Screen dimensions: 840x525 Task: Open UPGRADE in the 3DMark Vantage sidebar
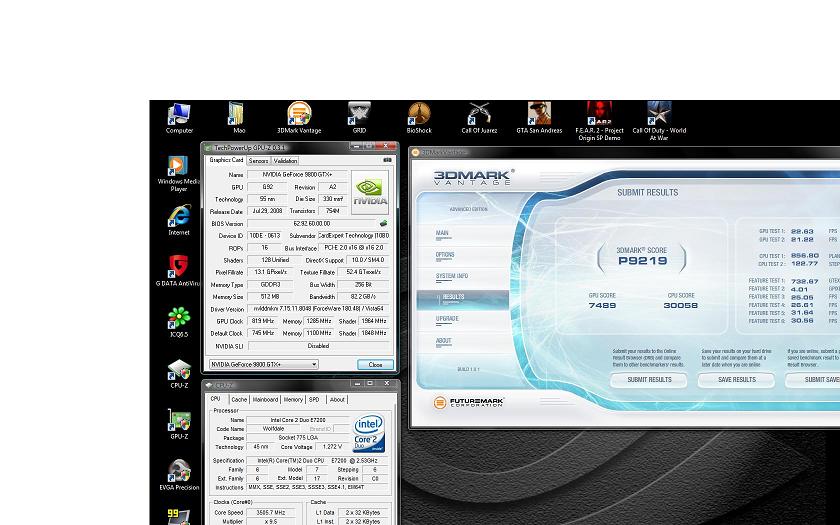447,319
